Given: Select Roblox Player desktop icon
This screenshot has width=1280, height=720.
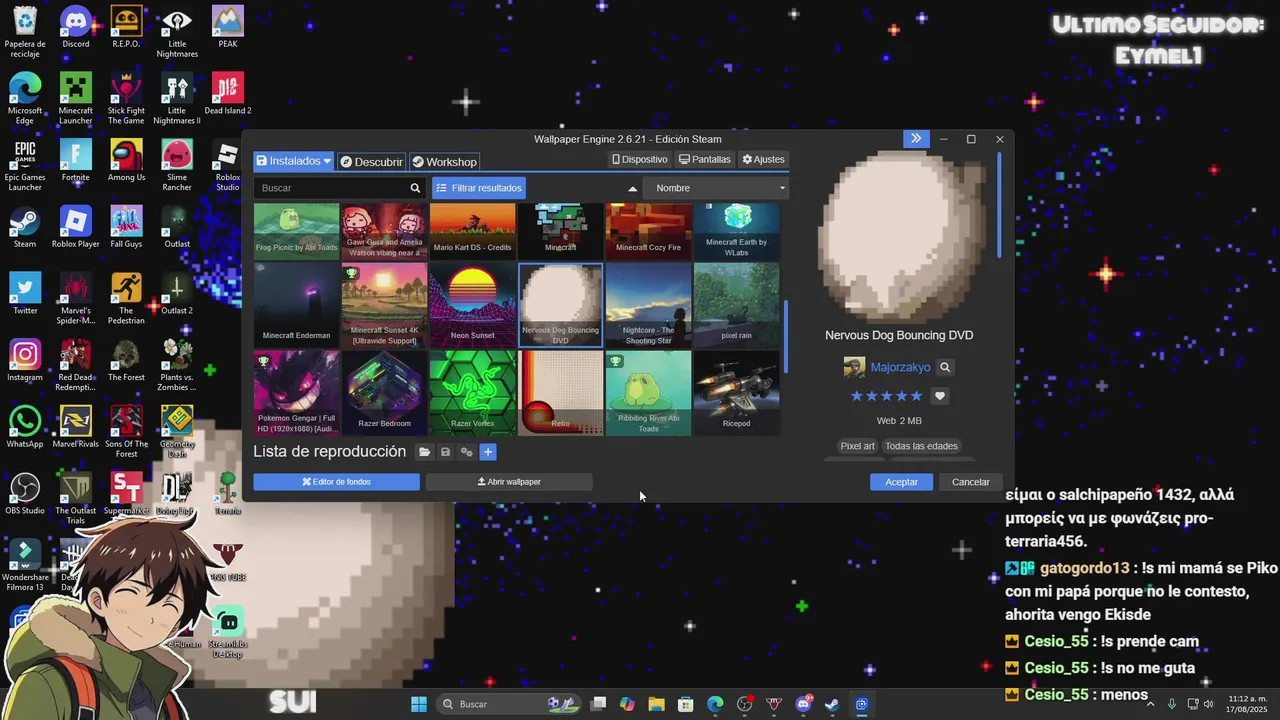Looking at the screenshot, I should [x=76, y=227].
